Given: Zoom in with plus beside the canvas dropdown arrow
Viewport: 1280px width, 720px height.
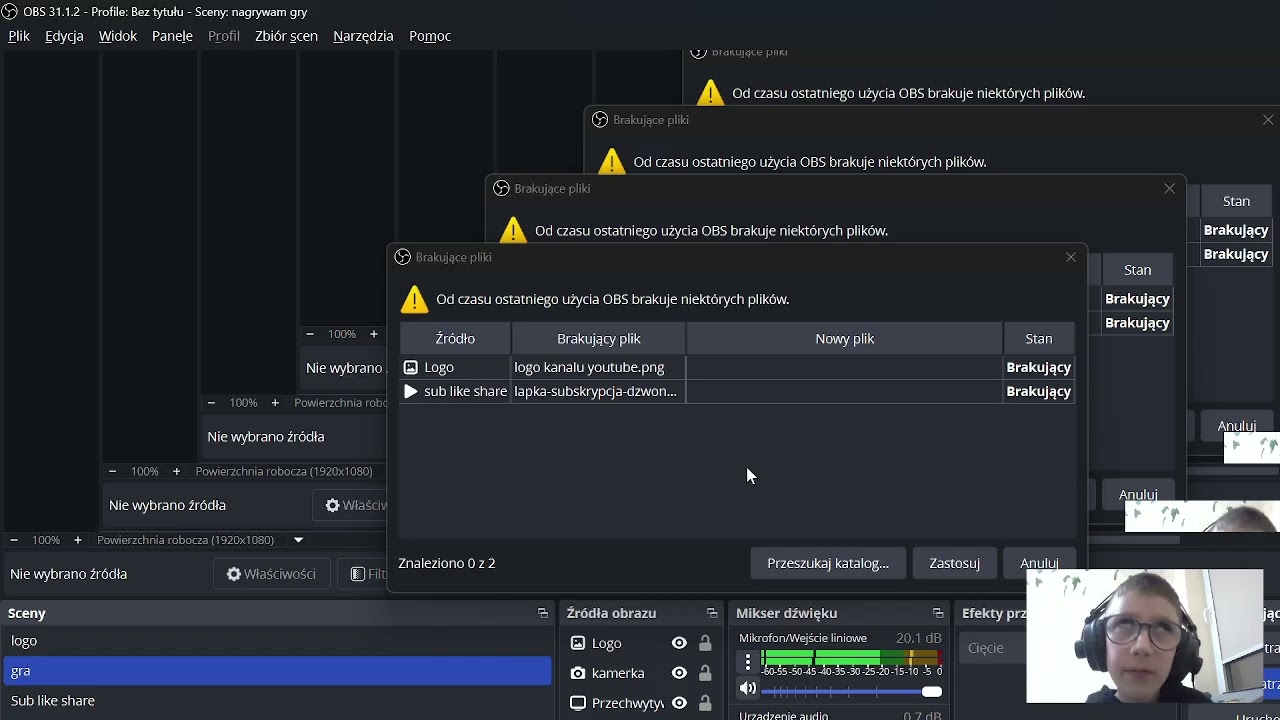Looking at the screenshot, I should tap(78, 540).
